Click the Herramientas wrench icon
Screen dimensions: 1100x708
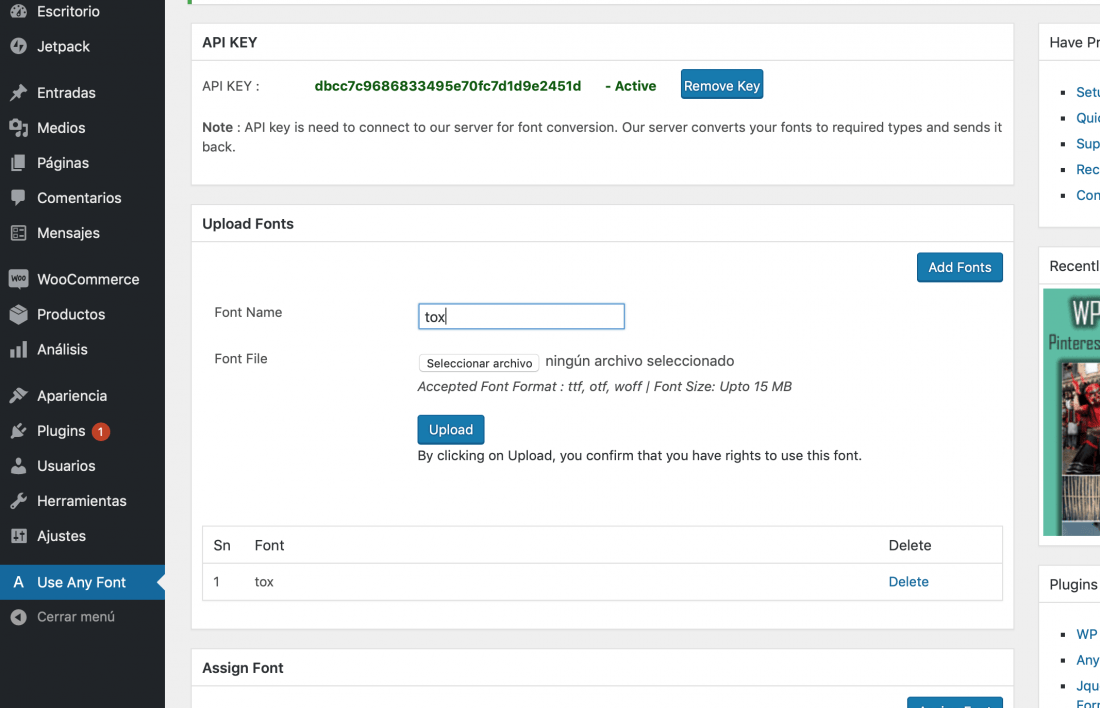pos(19,501)
